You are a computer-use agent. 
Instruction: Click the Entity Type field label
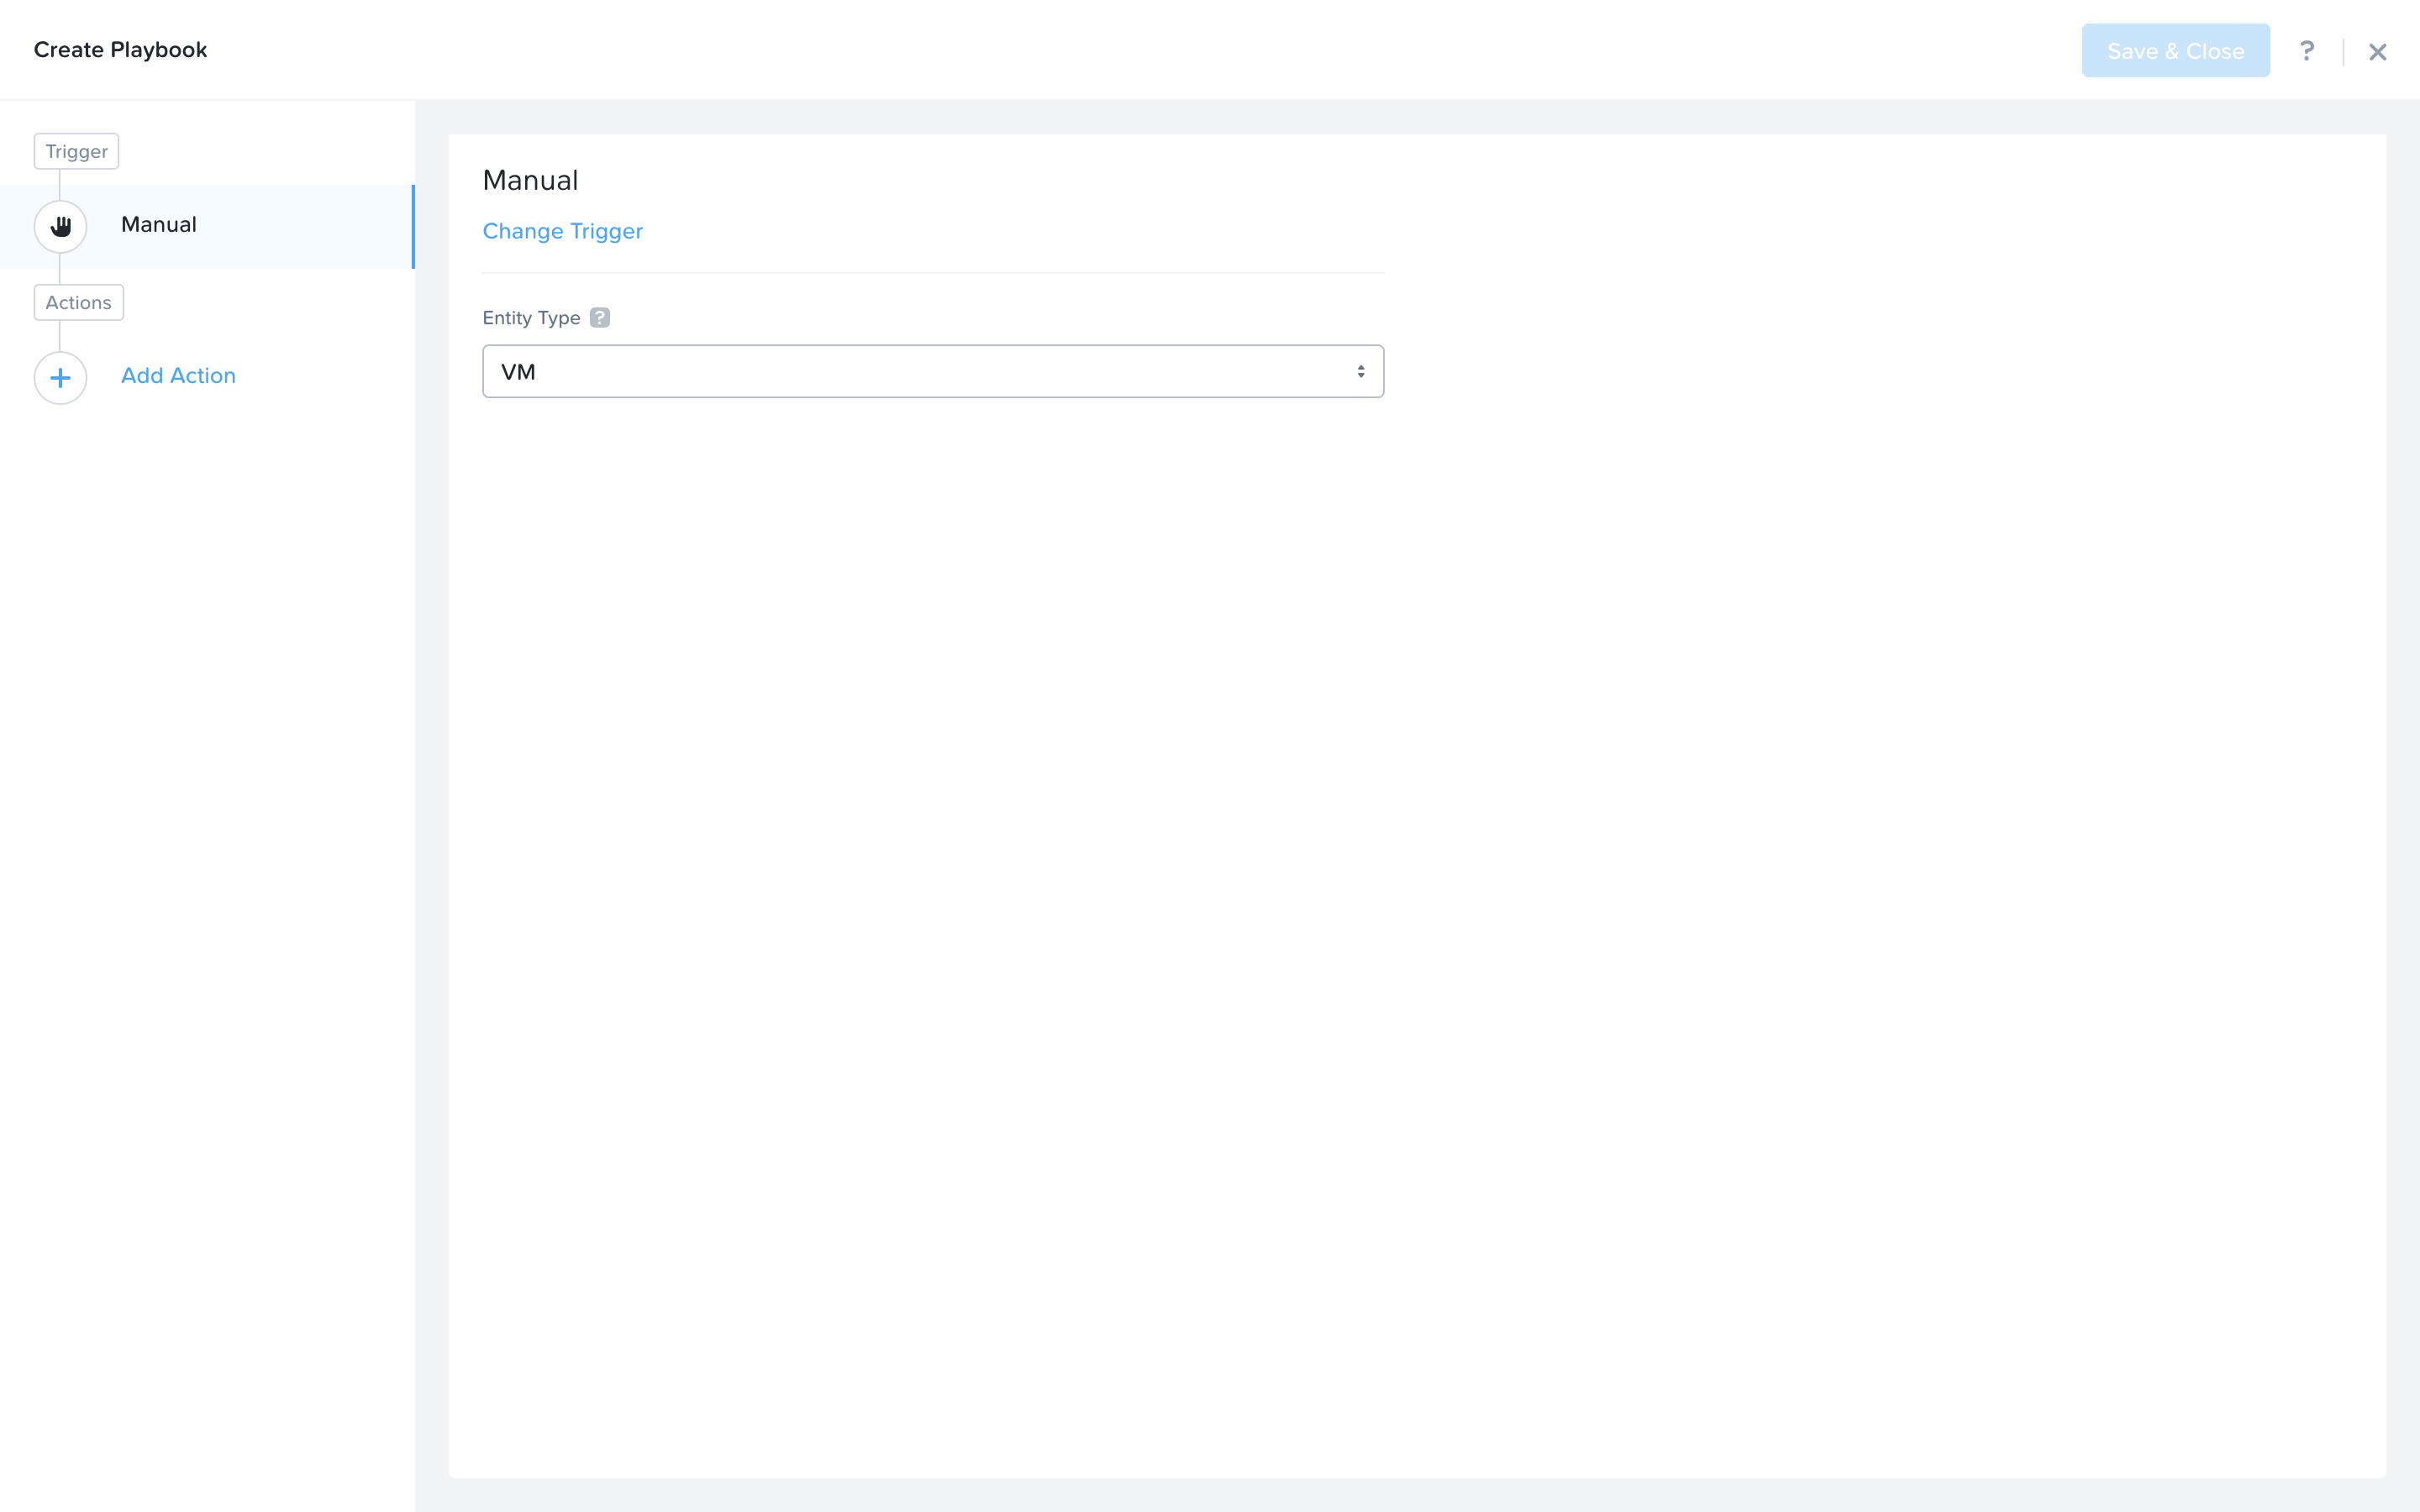[x=532, y=318]
